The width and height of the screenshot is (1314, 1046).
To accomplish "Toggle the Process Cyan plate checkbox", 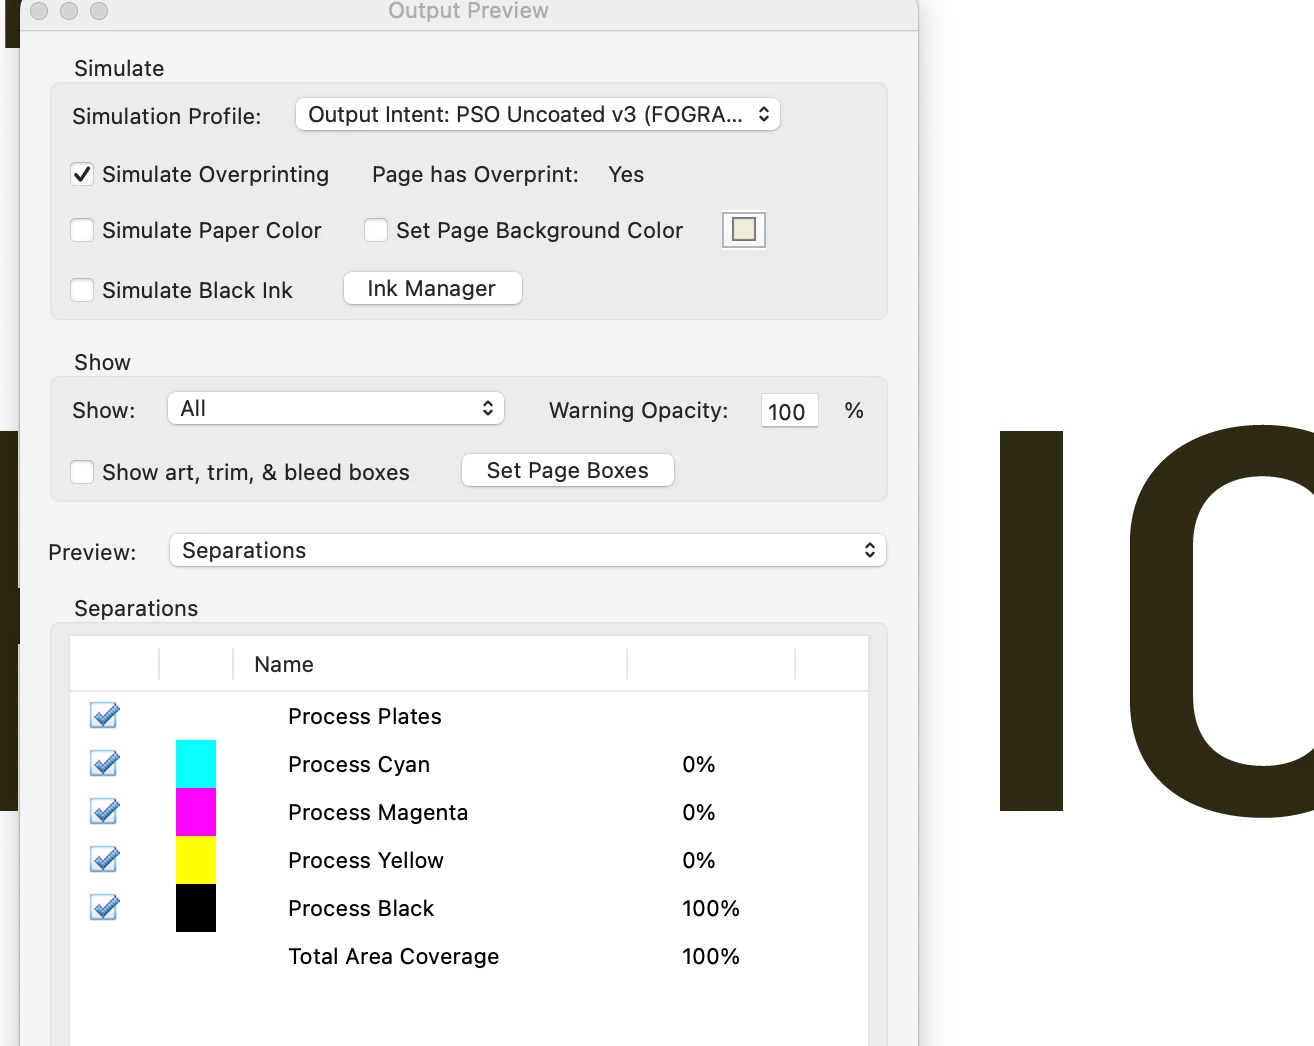I will point(104,764).
